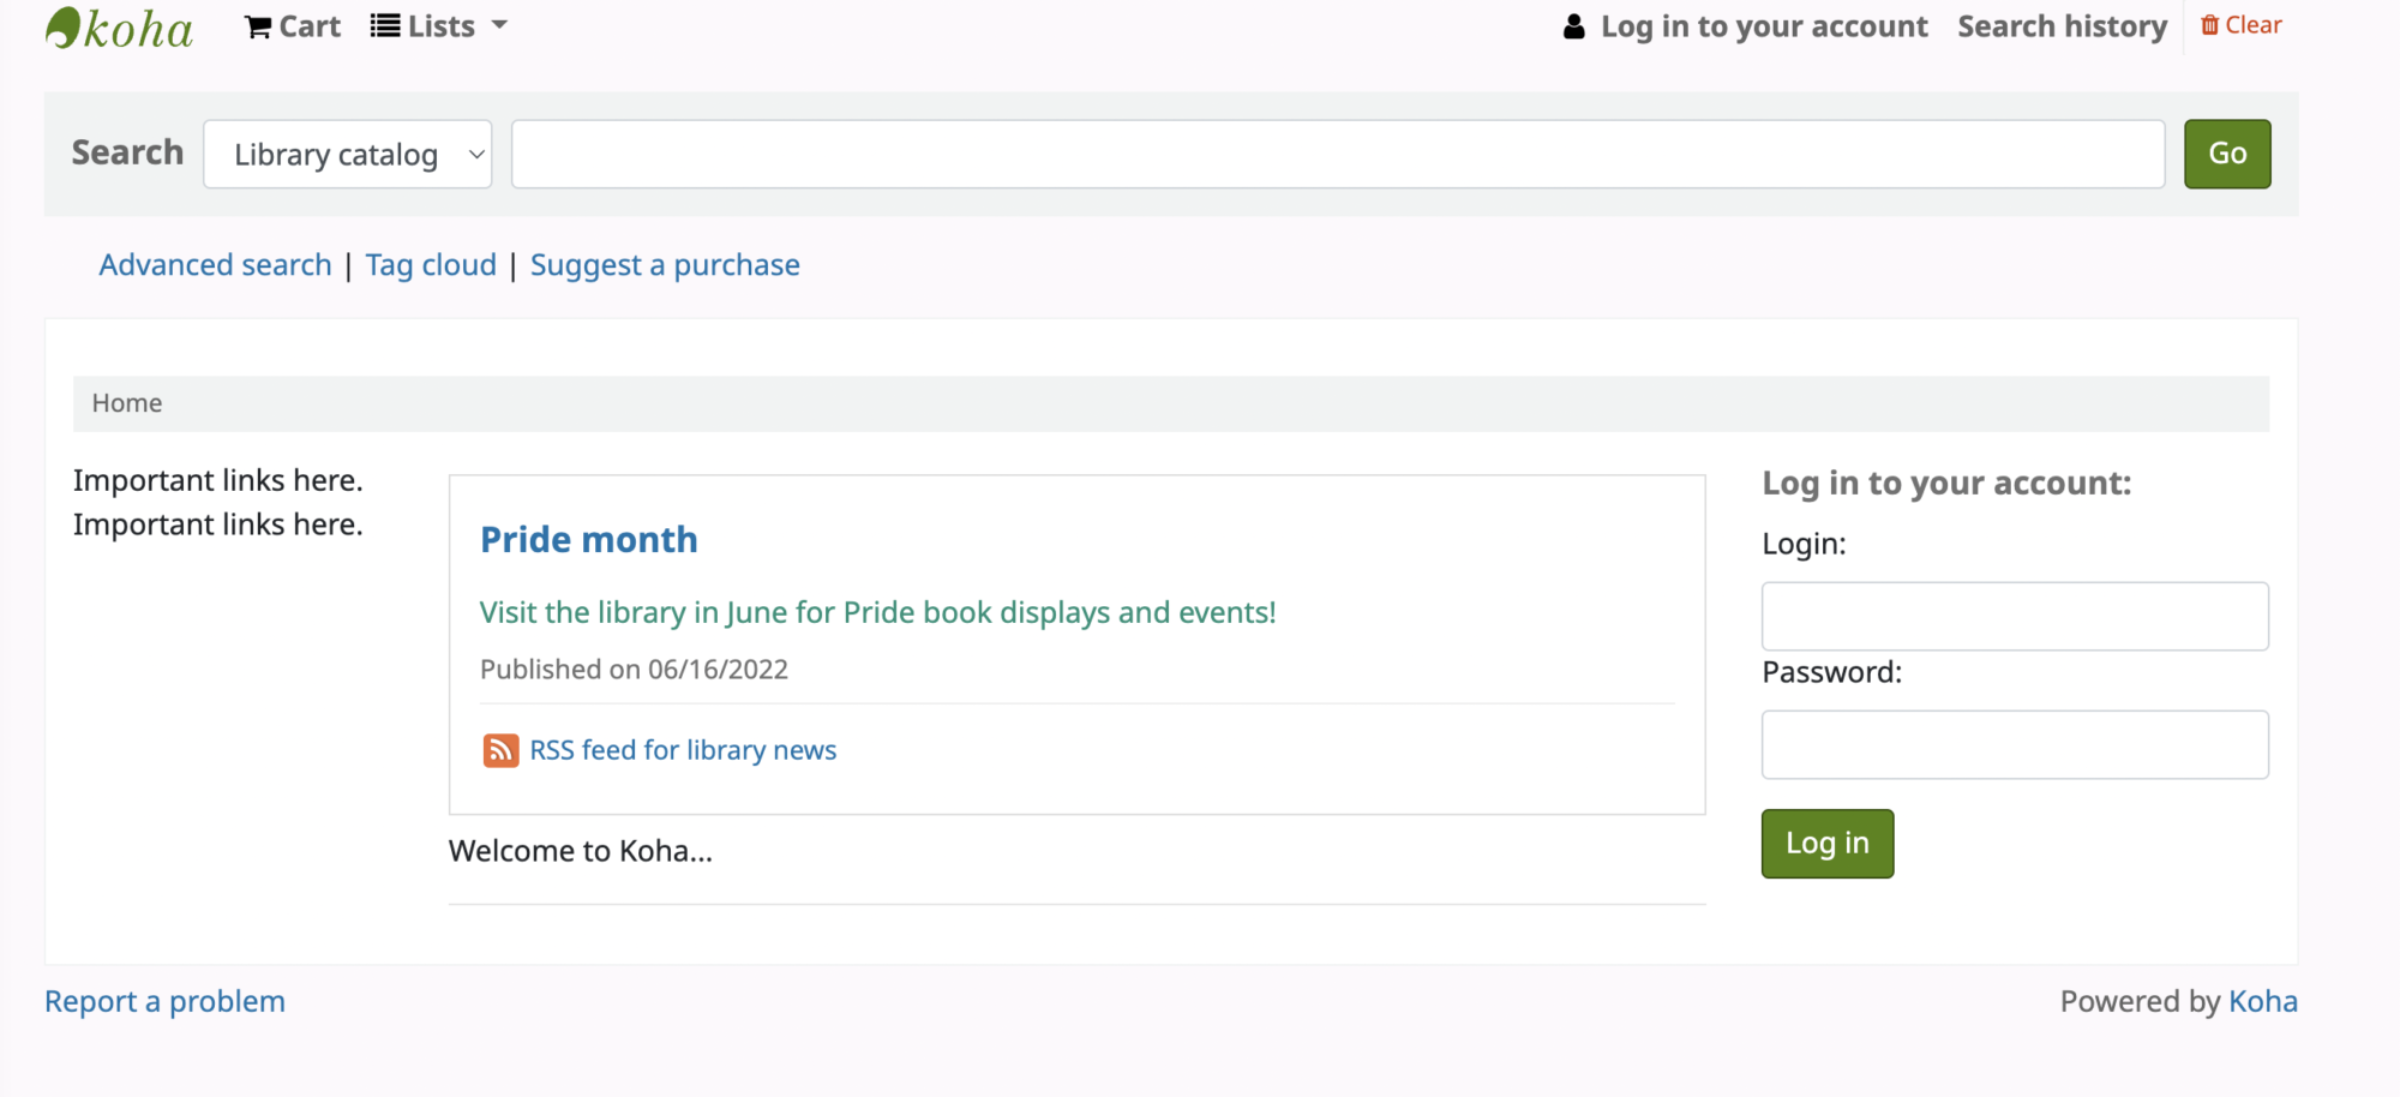Open the Library catalog search dropdown

point(347,154)
